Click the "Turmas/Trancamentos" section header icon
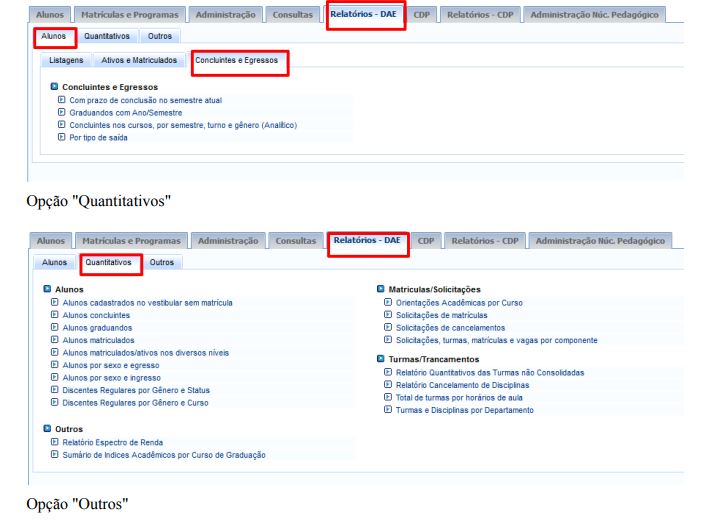Screen dimensions: 714x526 (380, 358)
